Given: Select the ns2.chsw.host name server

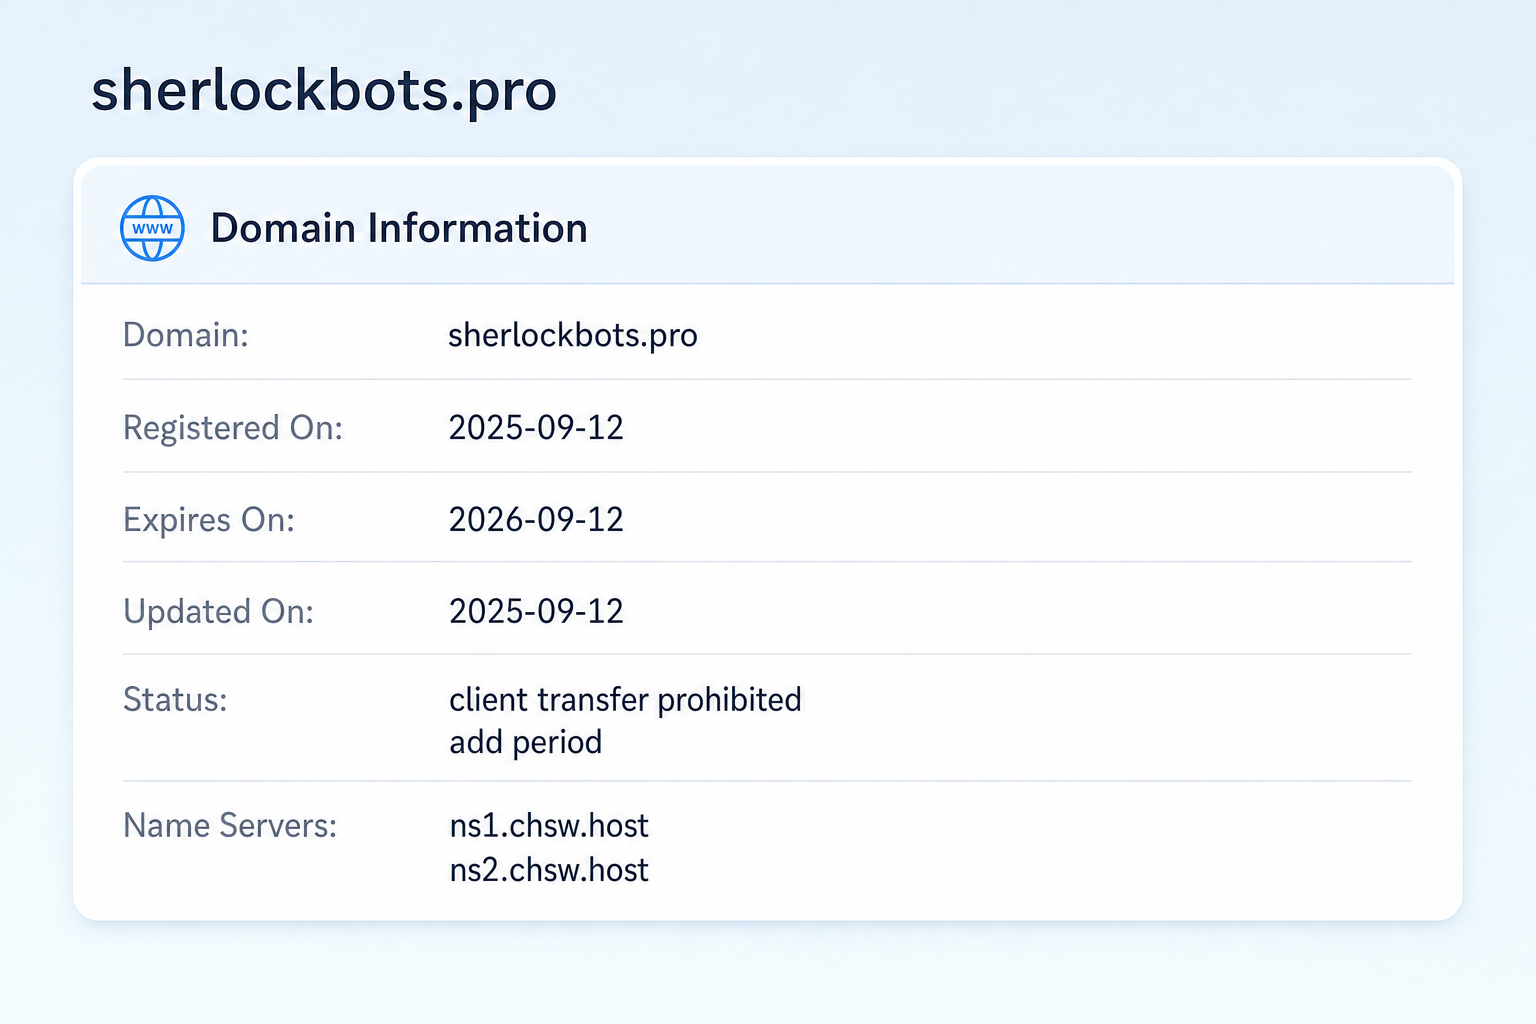Looking at the screenshot, I should pos(549,870).
